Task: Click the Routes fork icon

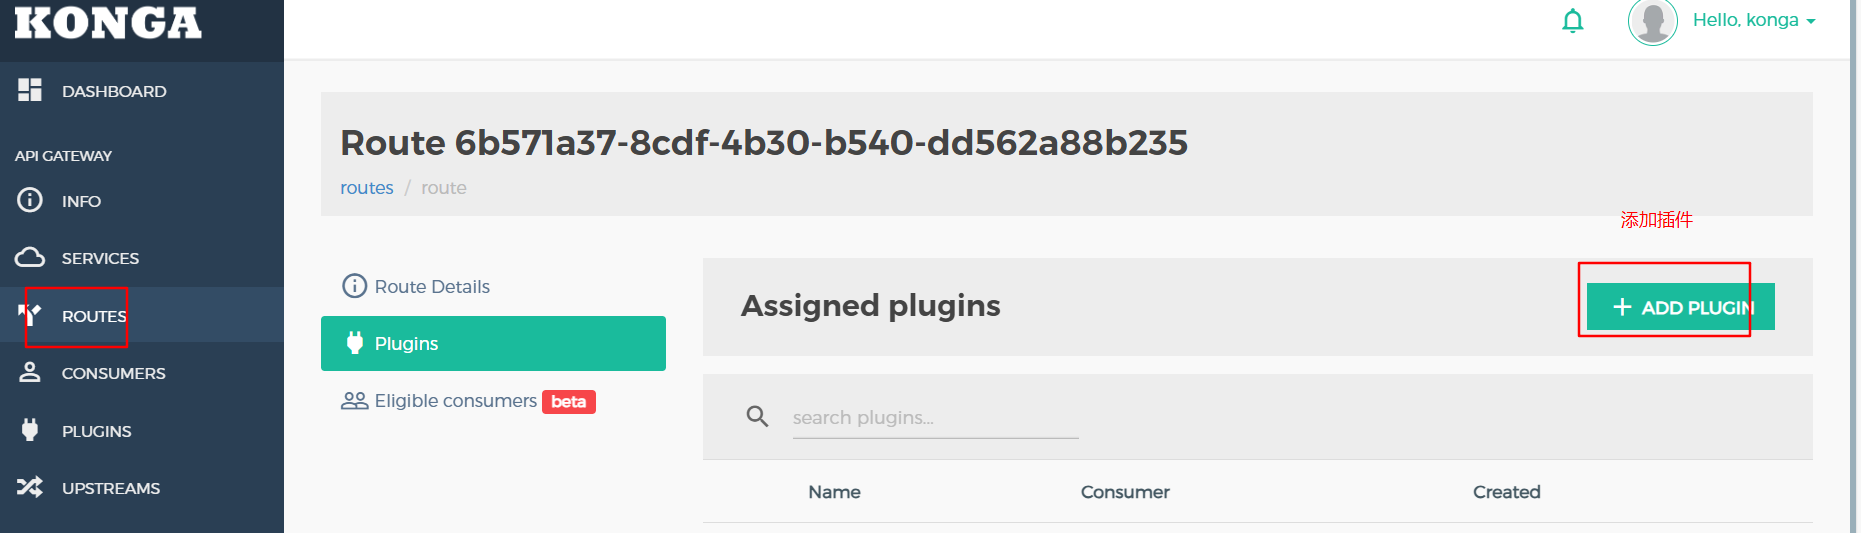Action: pyautogui.click(x=30, y=315)
